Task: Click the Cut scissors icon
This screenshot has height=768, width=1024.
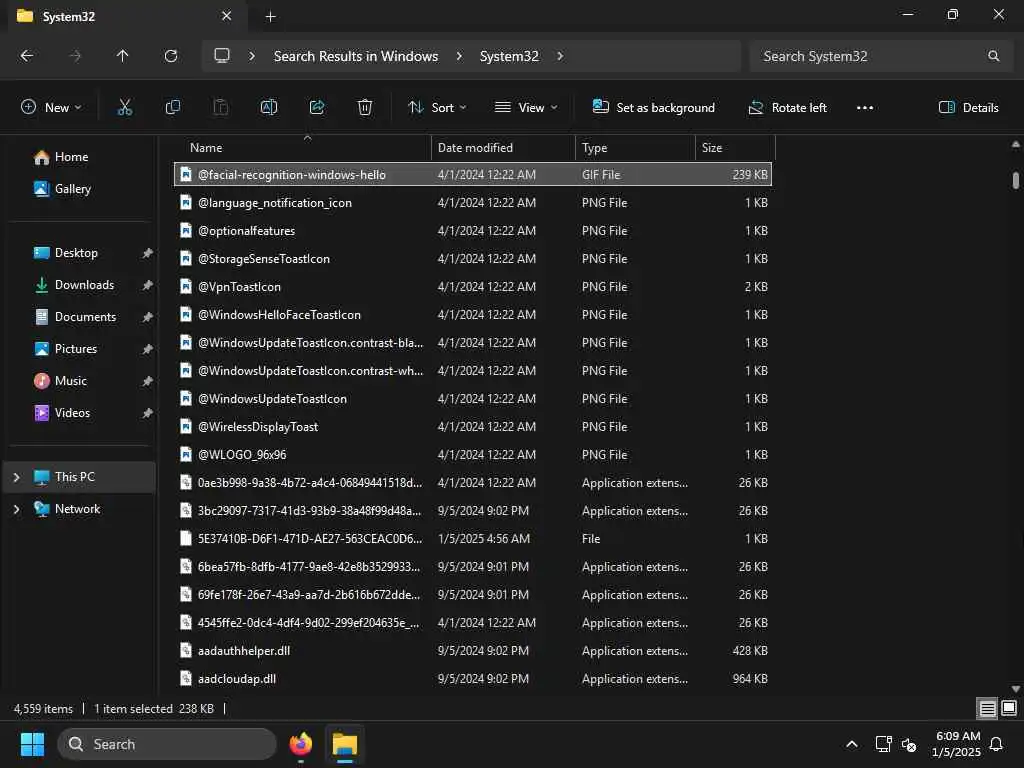Action: tap(124, 108)
